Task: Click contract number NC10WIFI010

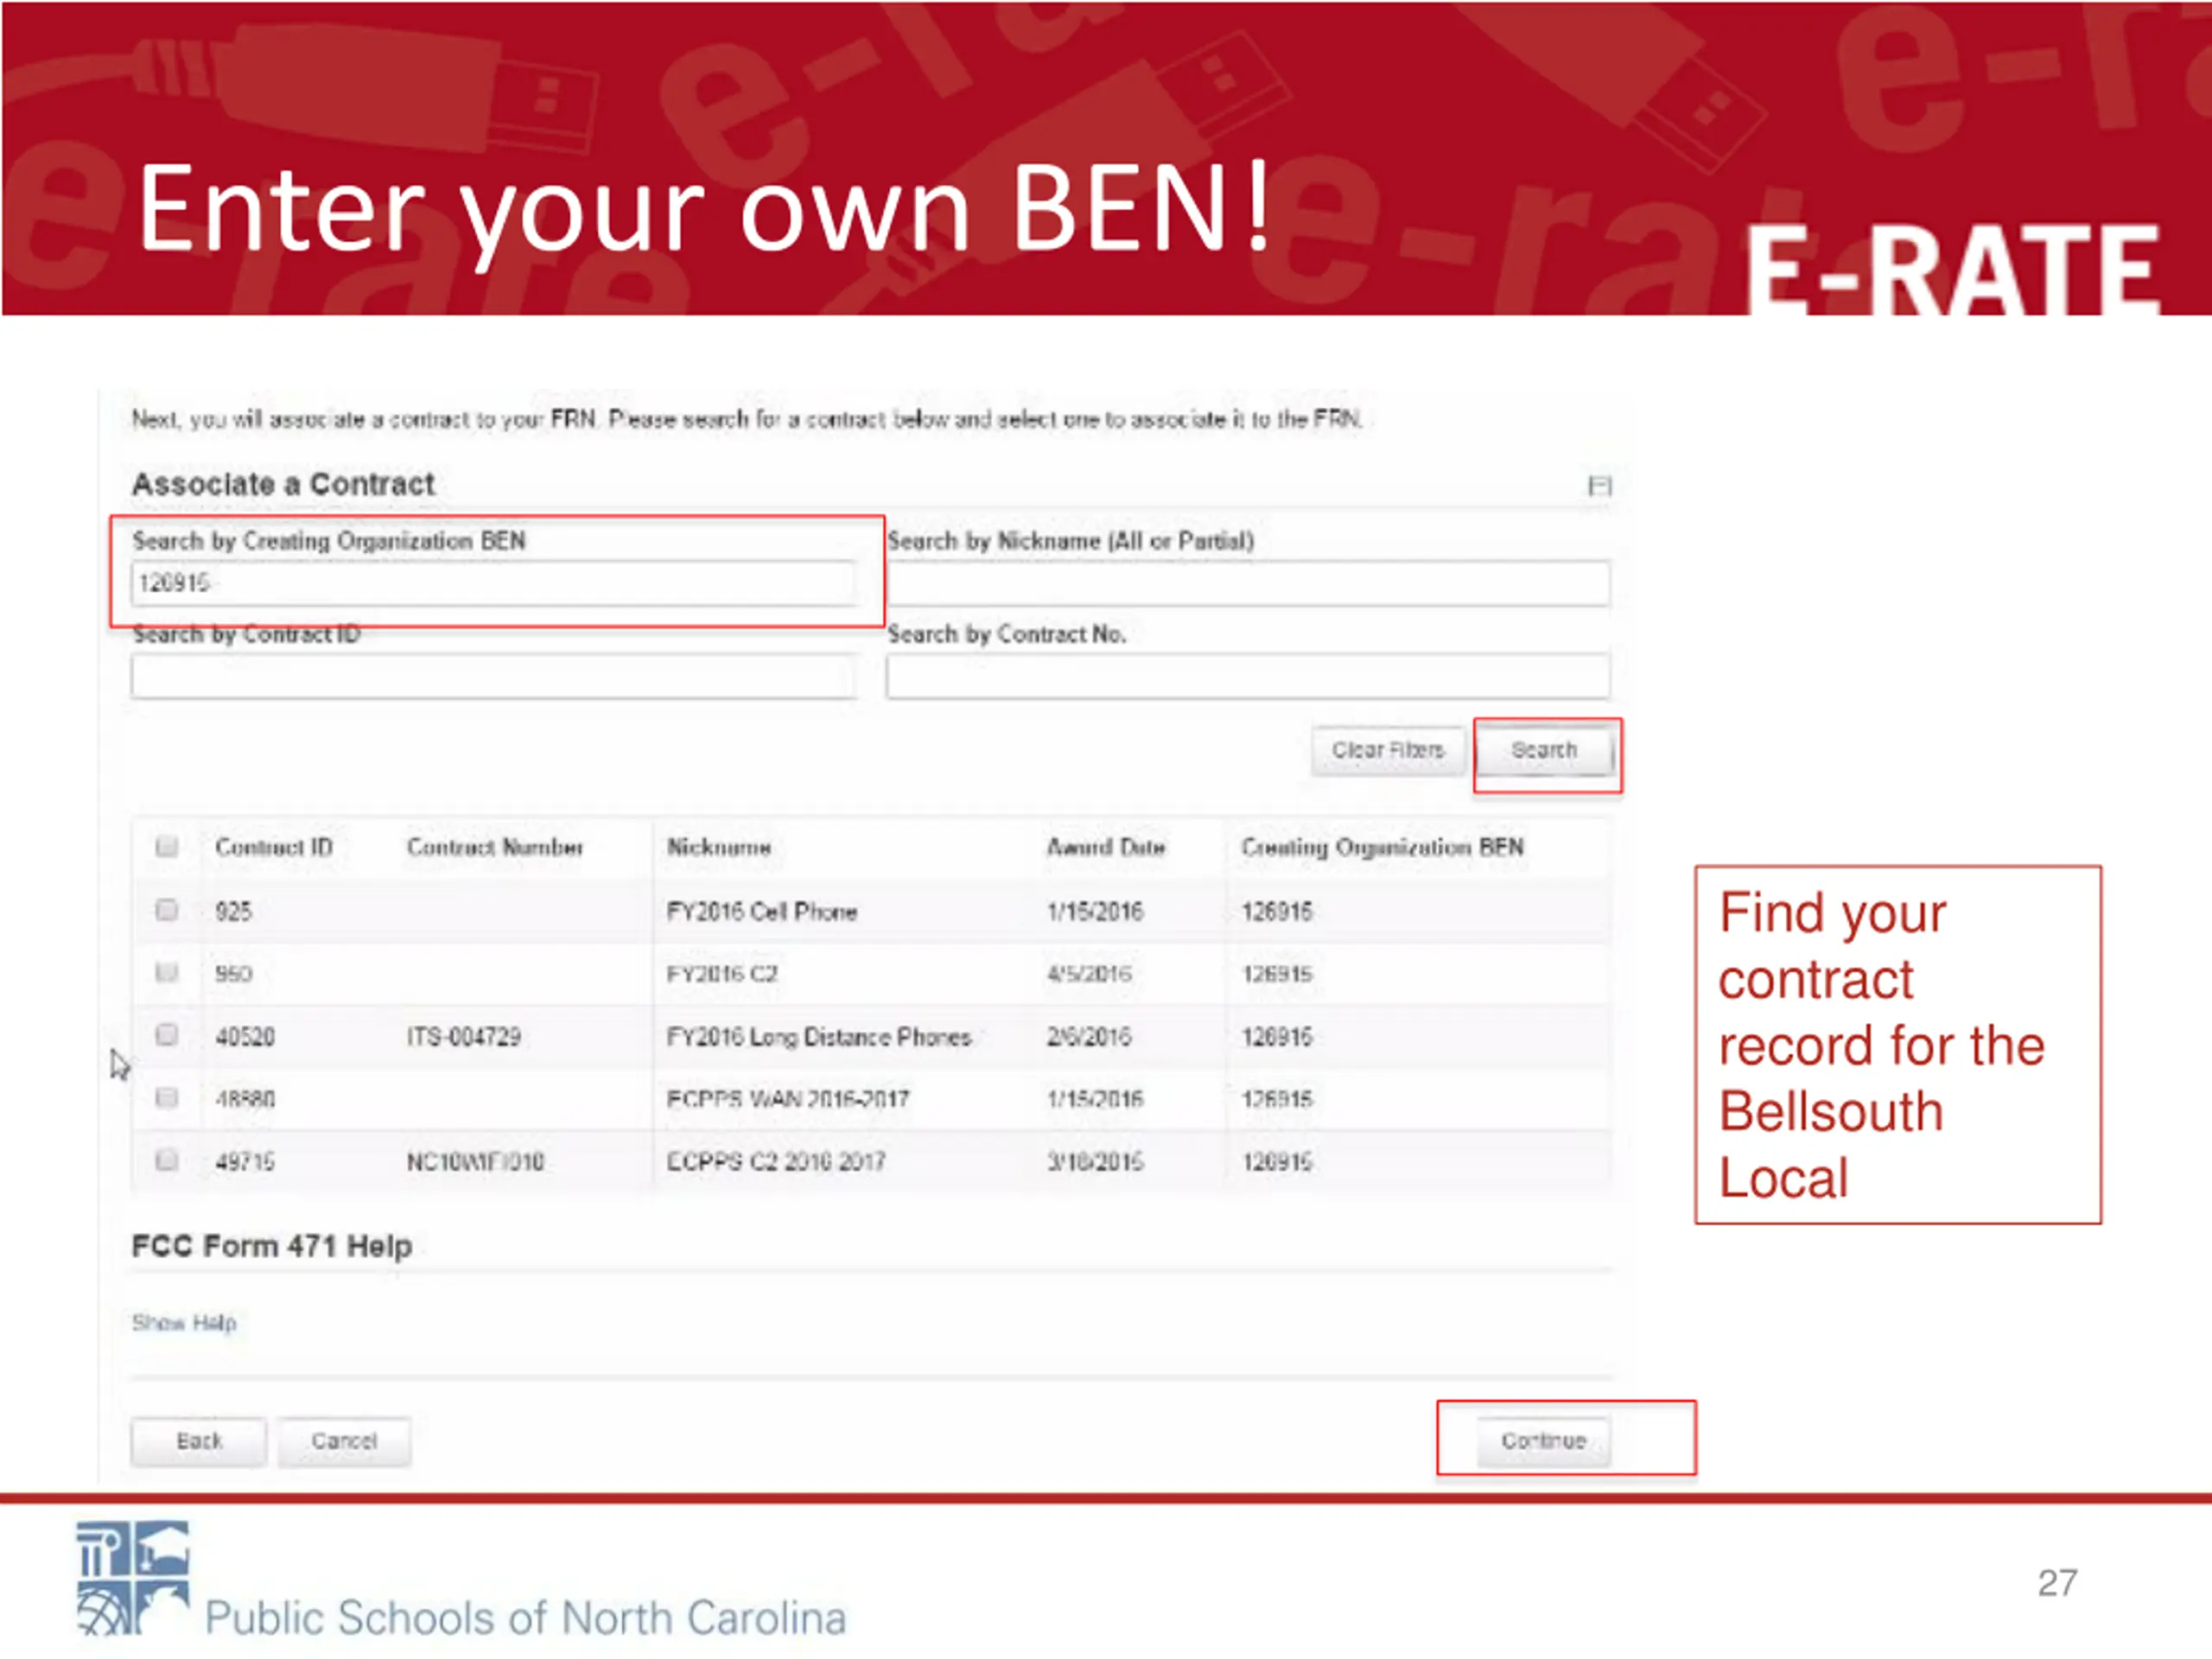Action: tap(475, 1162)
